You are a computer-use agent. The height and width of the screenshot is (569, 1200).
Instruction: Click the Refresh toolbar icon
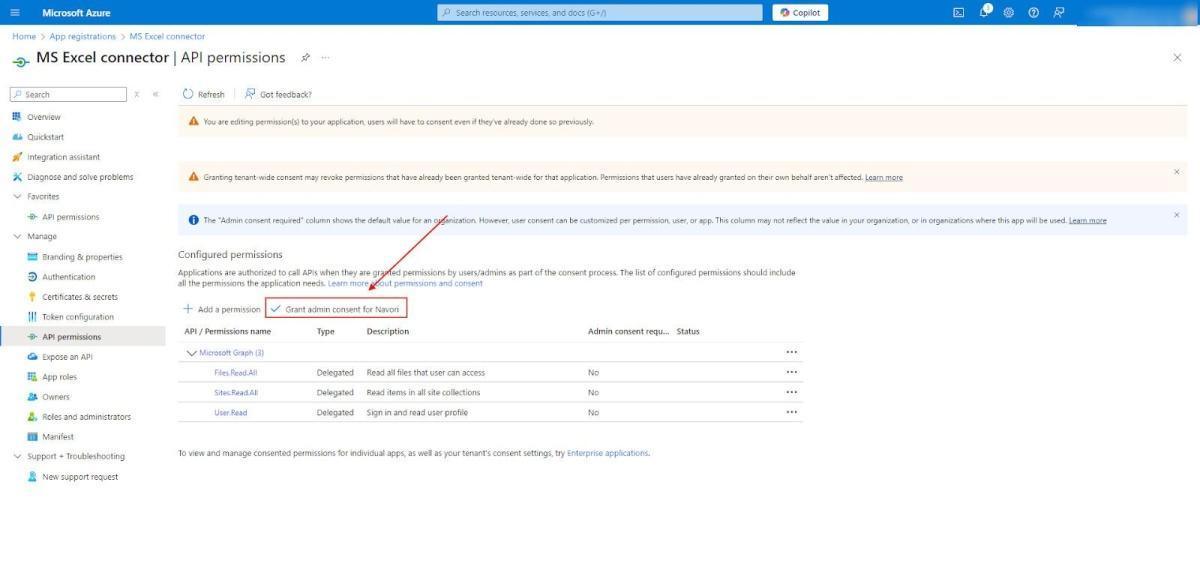pos(188,94)
